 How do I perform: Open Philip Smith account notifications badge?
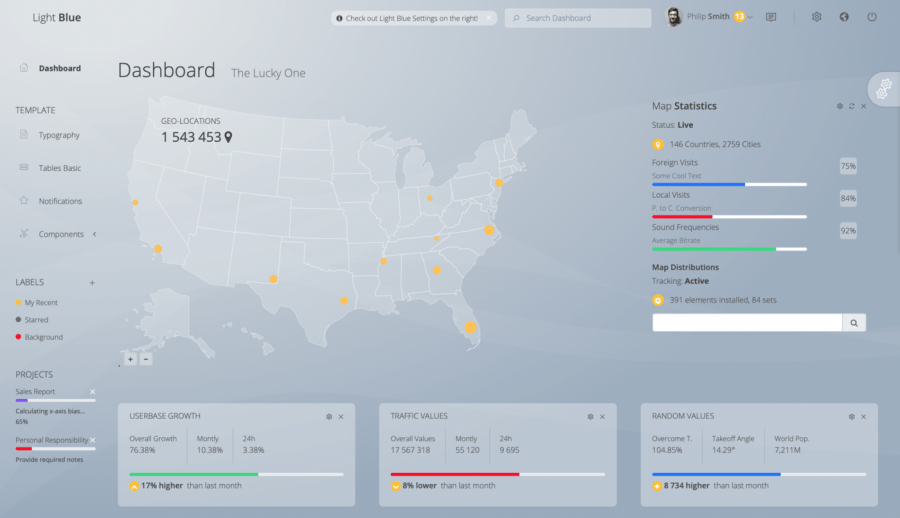coord(739,17)
